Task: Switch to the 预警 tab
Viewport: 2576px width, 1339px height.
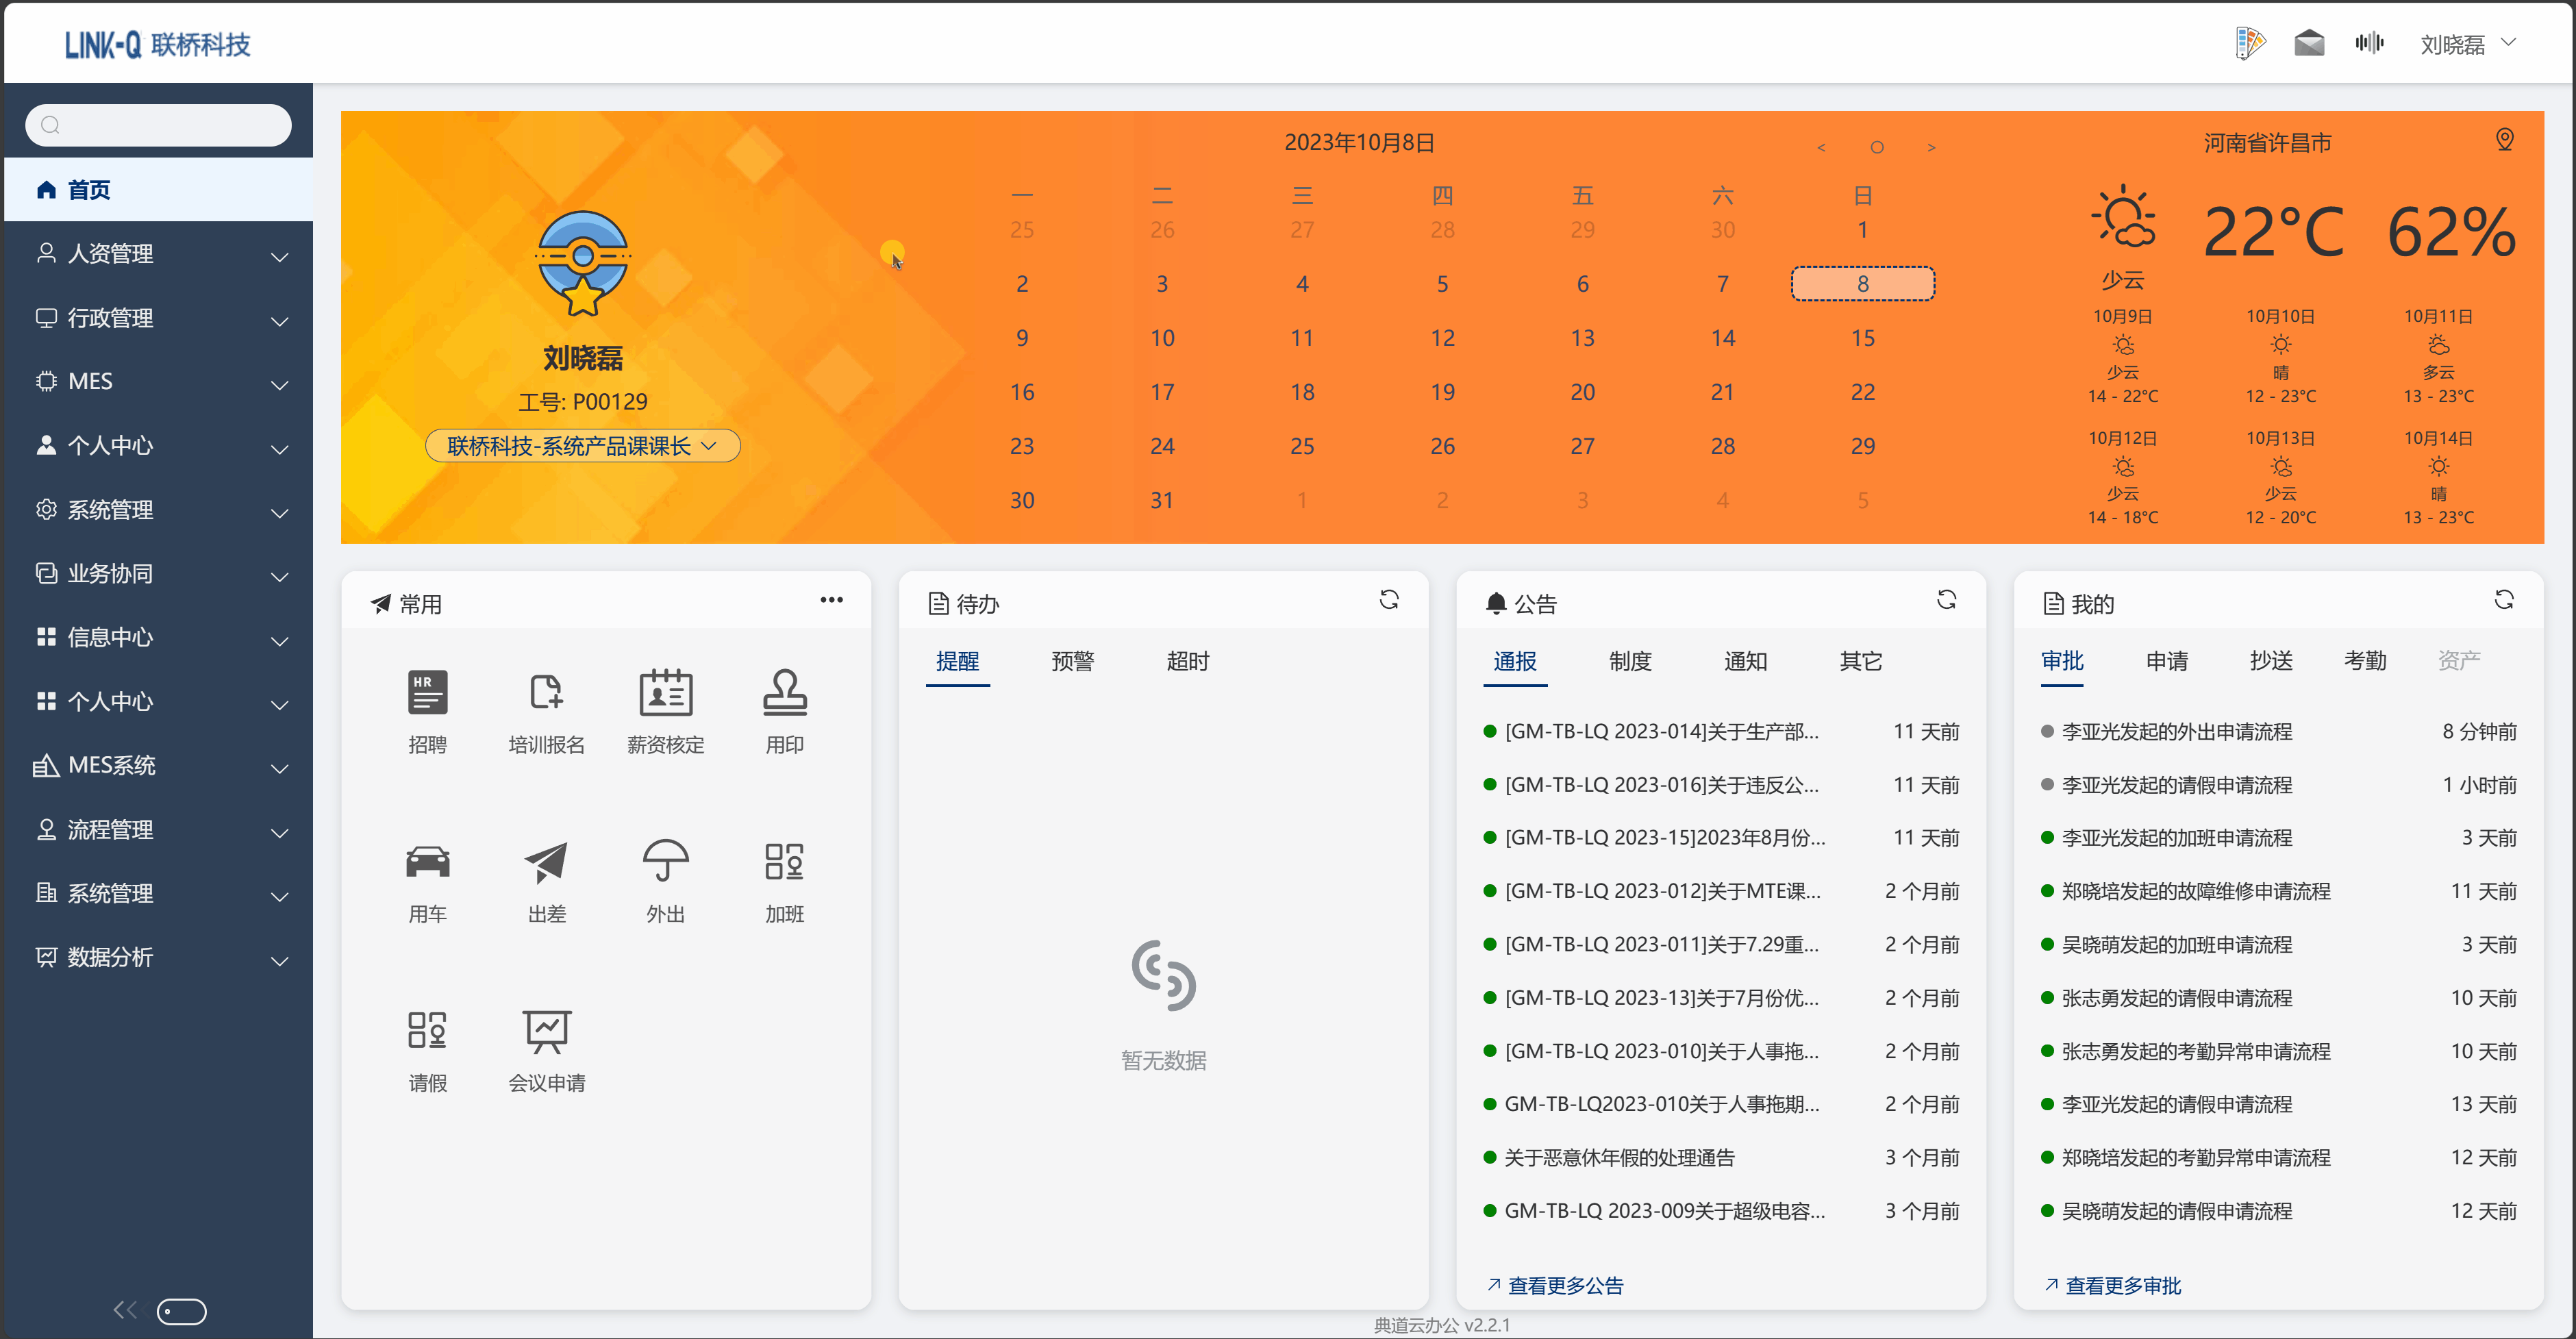Action: tap(1072, 661)
